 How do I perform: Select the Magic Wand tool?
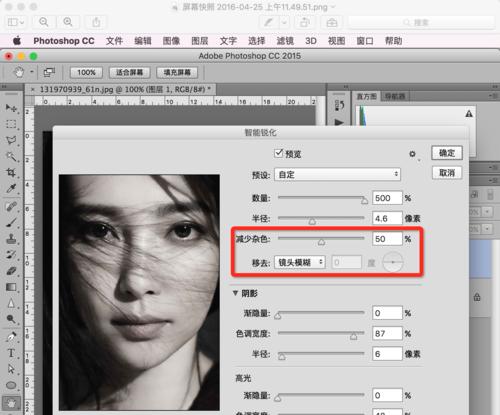11,156
